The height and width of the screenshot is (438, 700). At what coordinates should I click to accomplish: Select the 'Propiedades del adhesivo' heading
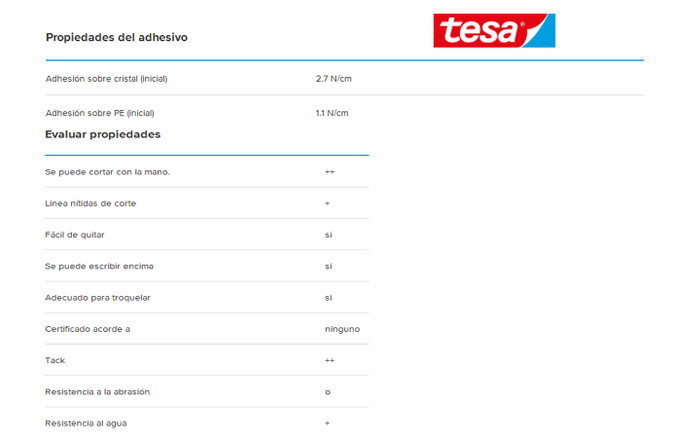click(x=117, y=37)
